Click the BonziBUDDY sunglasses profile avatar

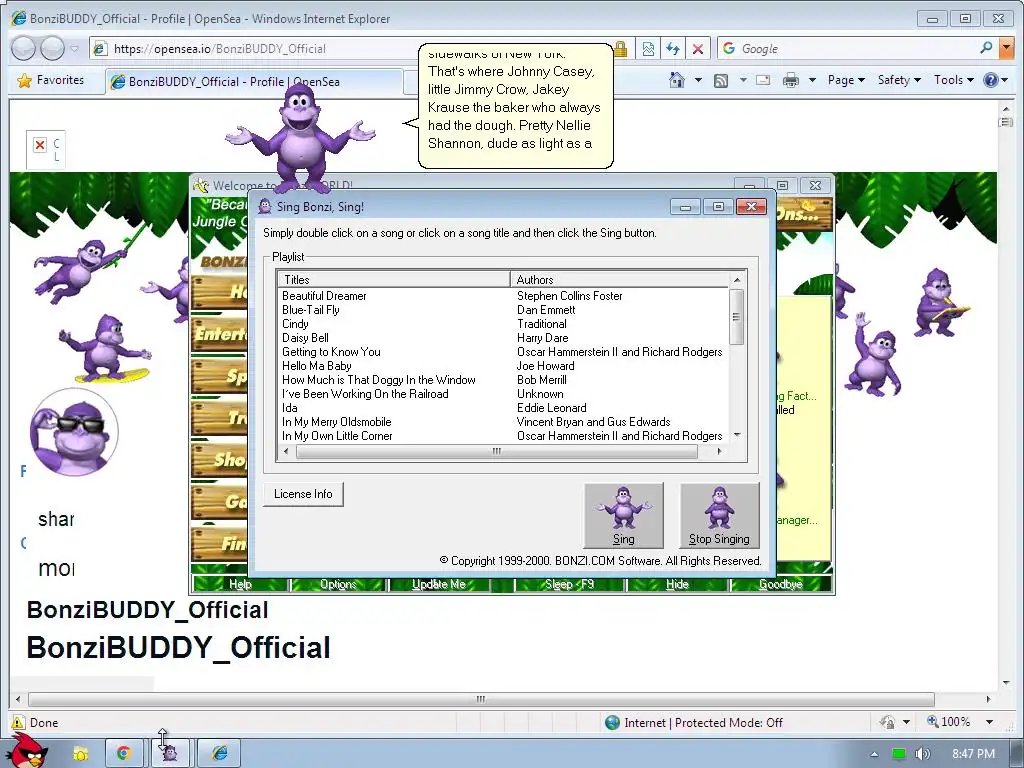pos(74,432)
